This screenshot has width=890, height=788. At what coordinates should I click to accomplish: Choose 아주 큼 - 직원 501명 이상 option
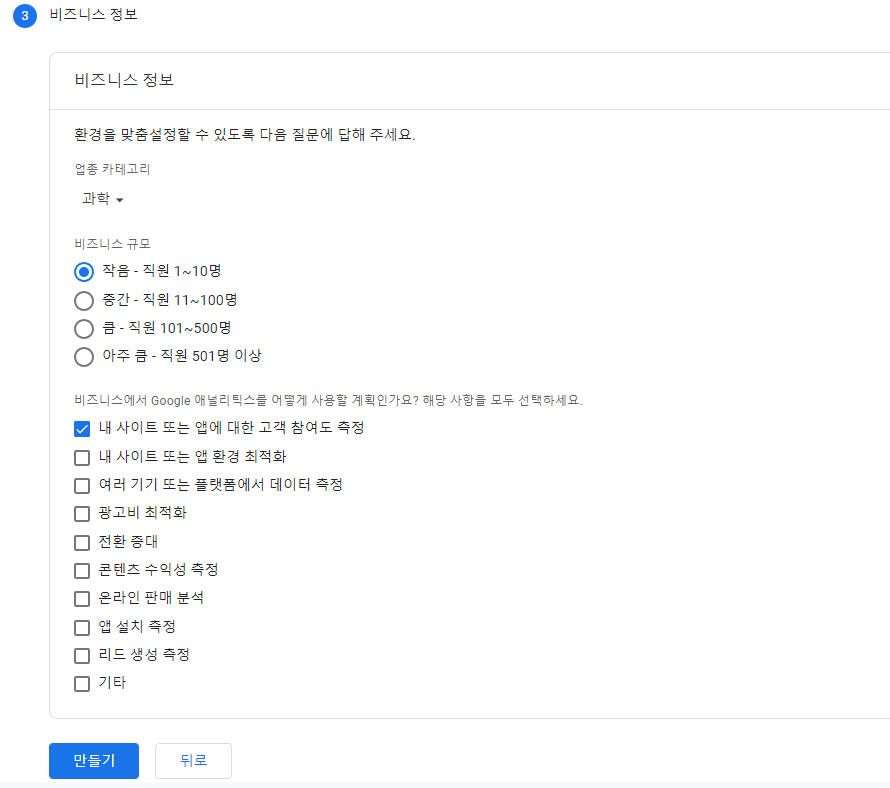click(84, 357)
